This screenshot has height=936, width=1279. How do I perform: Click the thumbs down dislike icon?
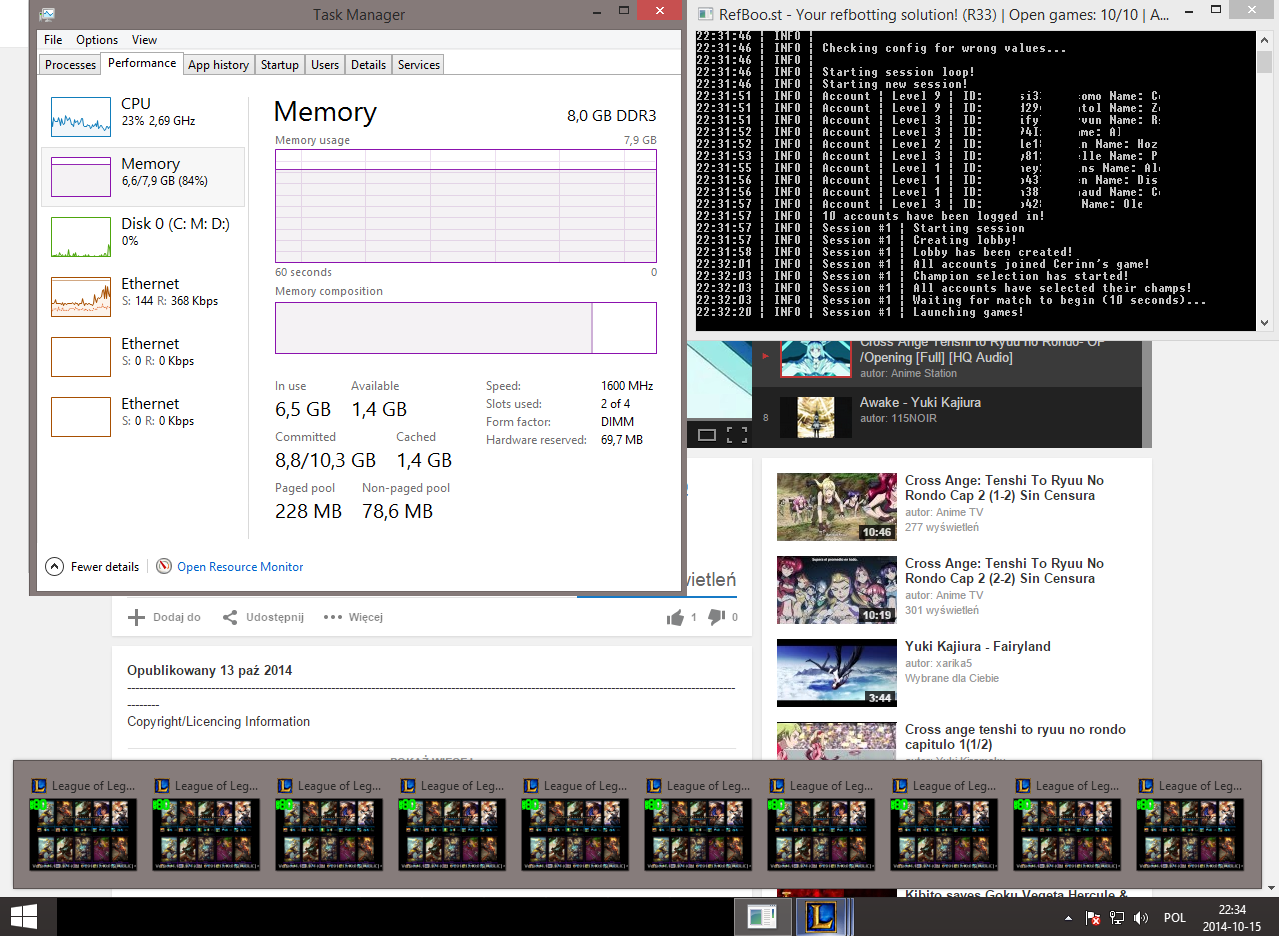coord(717,617)
